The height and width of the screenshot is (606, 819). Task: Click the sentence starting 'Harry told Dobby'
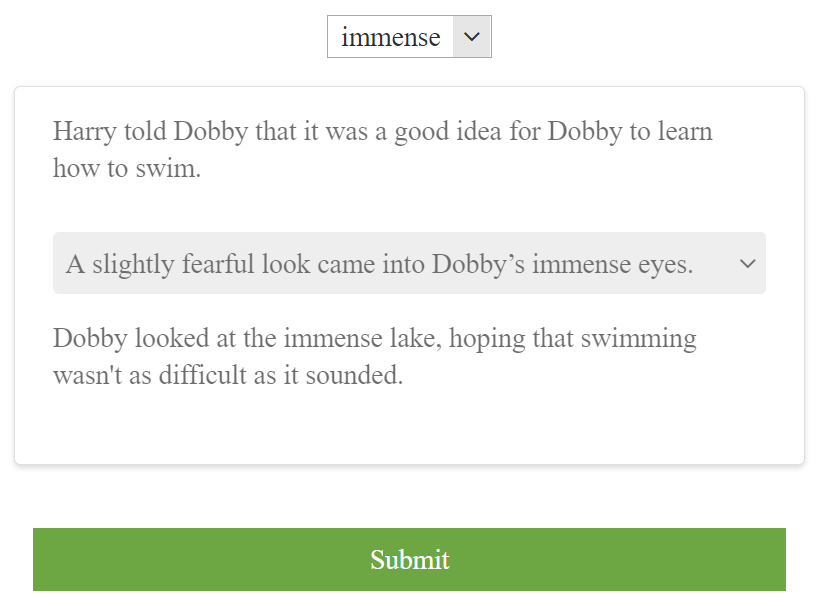click(382, 149)
